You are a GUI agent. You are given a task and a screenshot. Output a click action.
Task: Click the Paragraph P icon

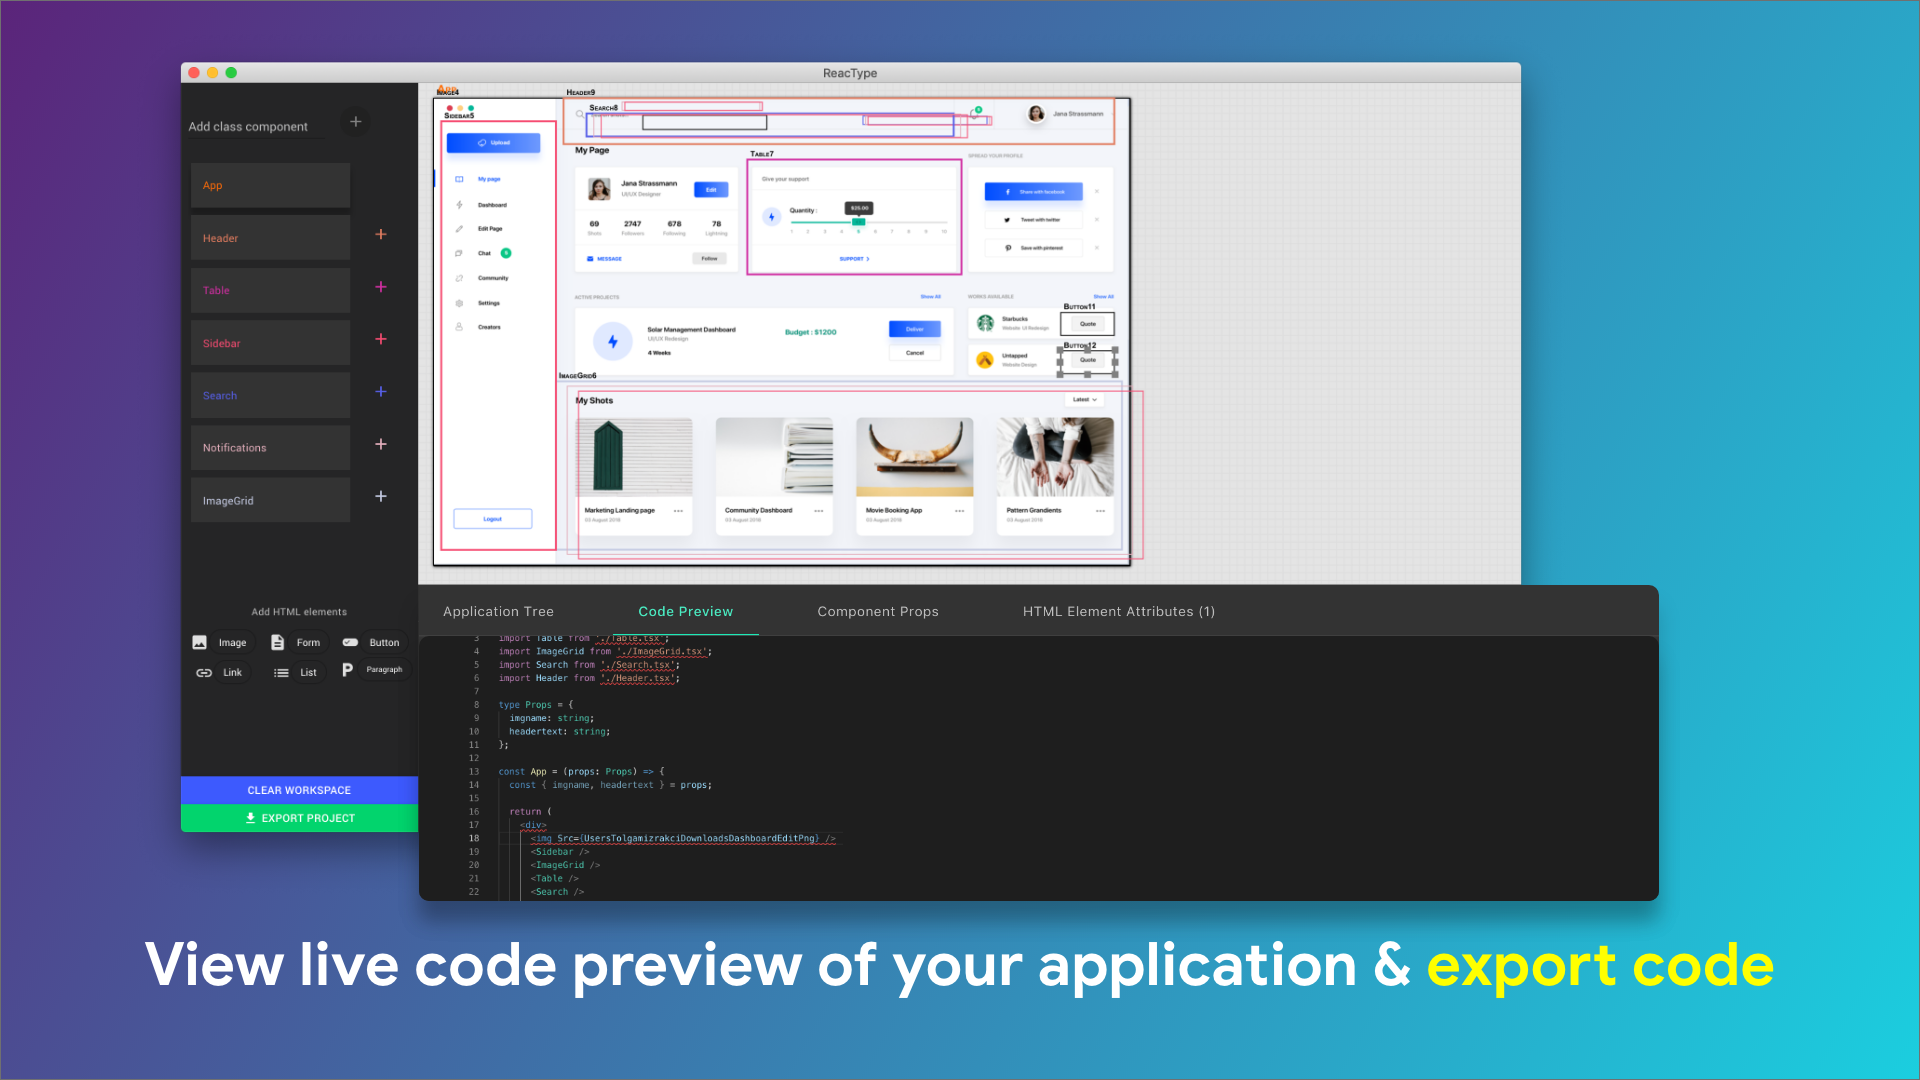[x=347, y=670]
